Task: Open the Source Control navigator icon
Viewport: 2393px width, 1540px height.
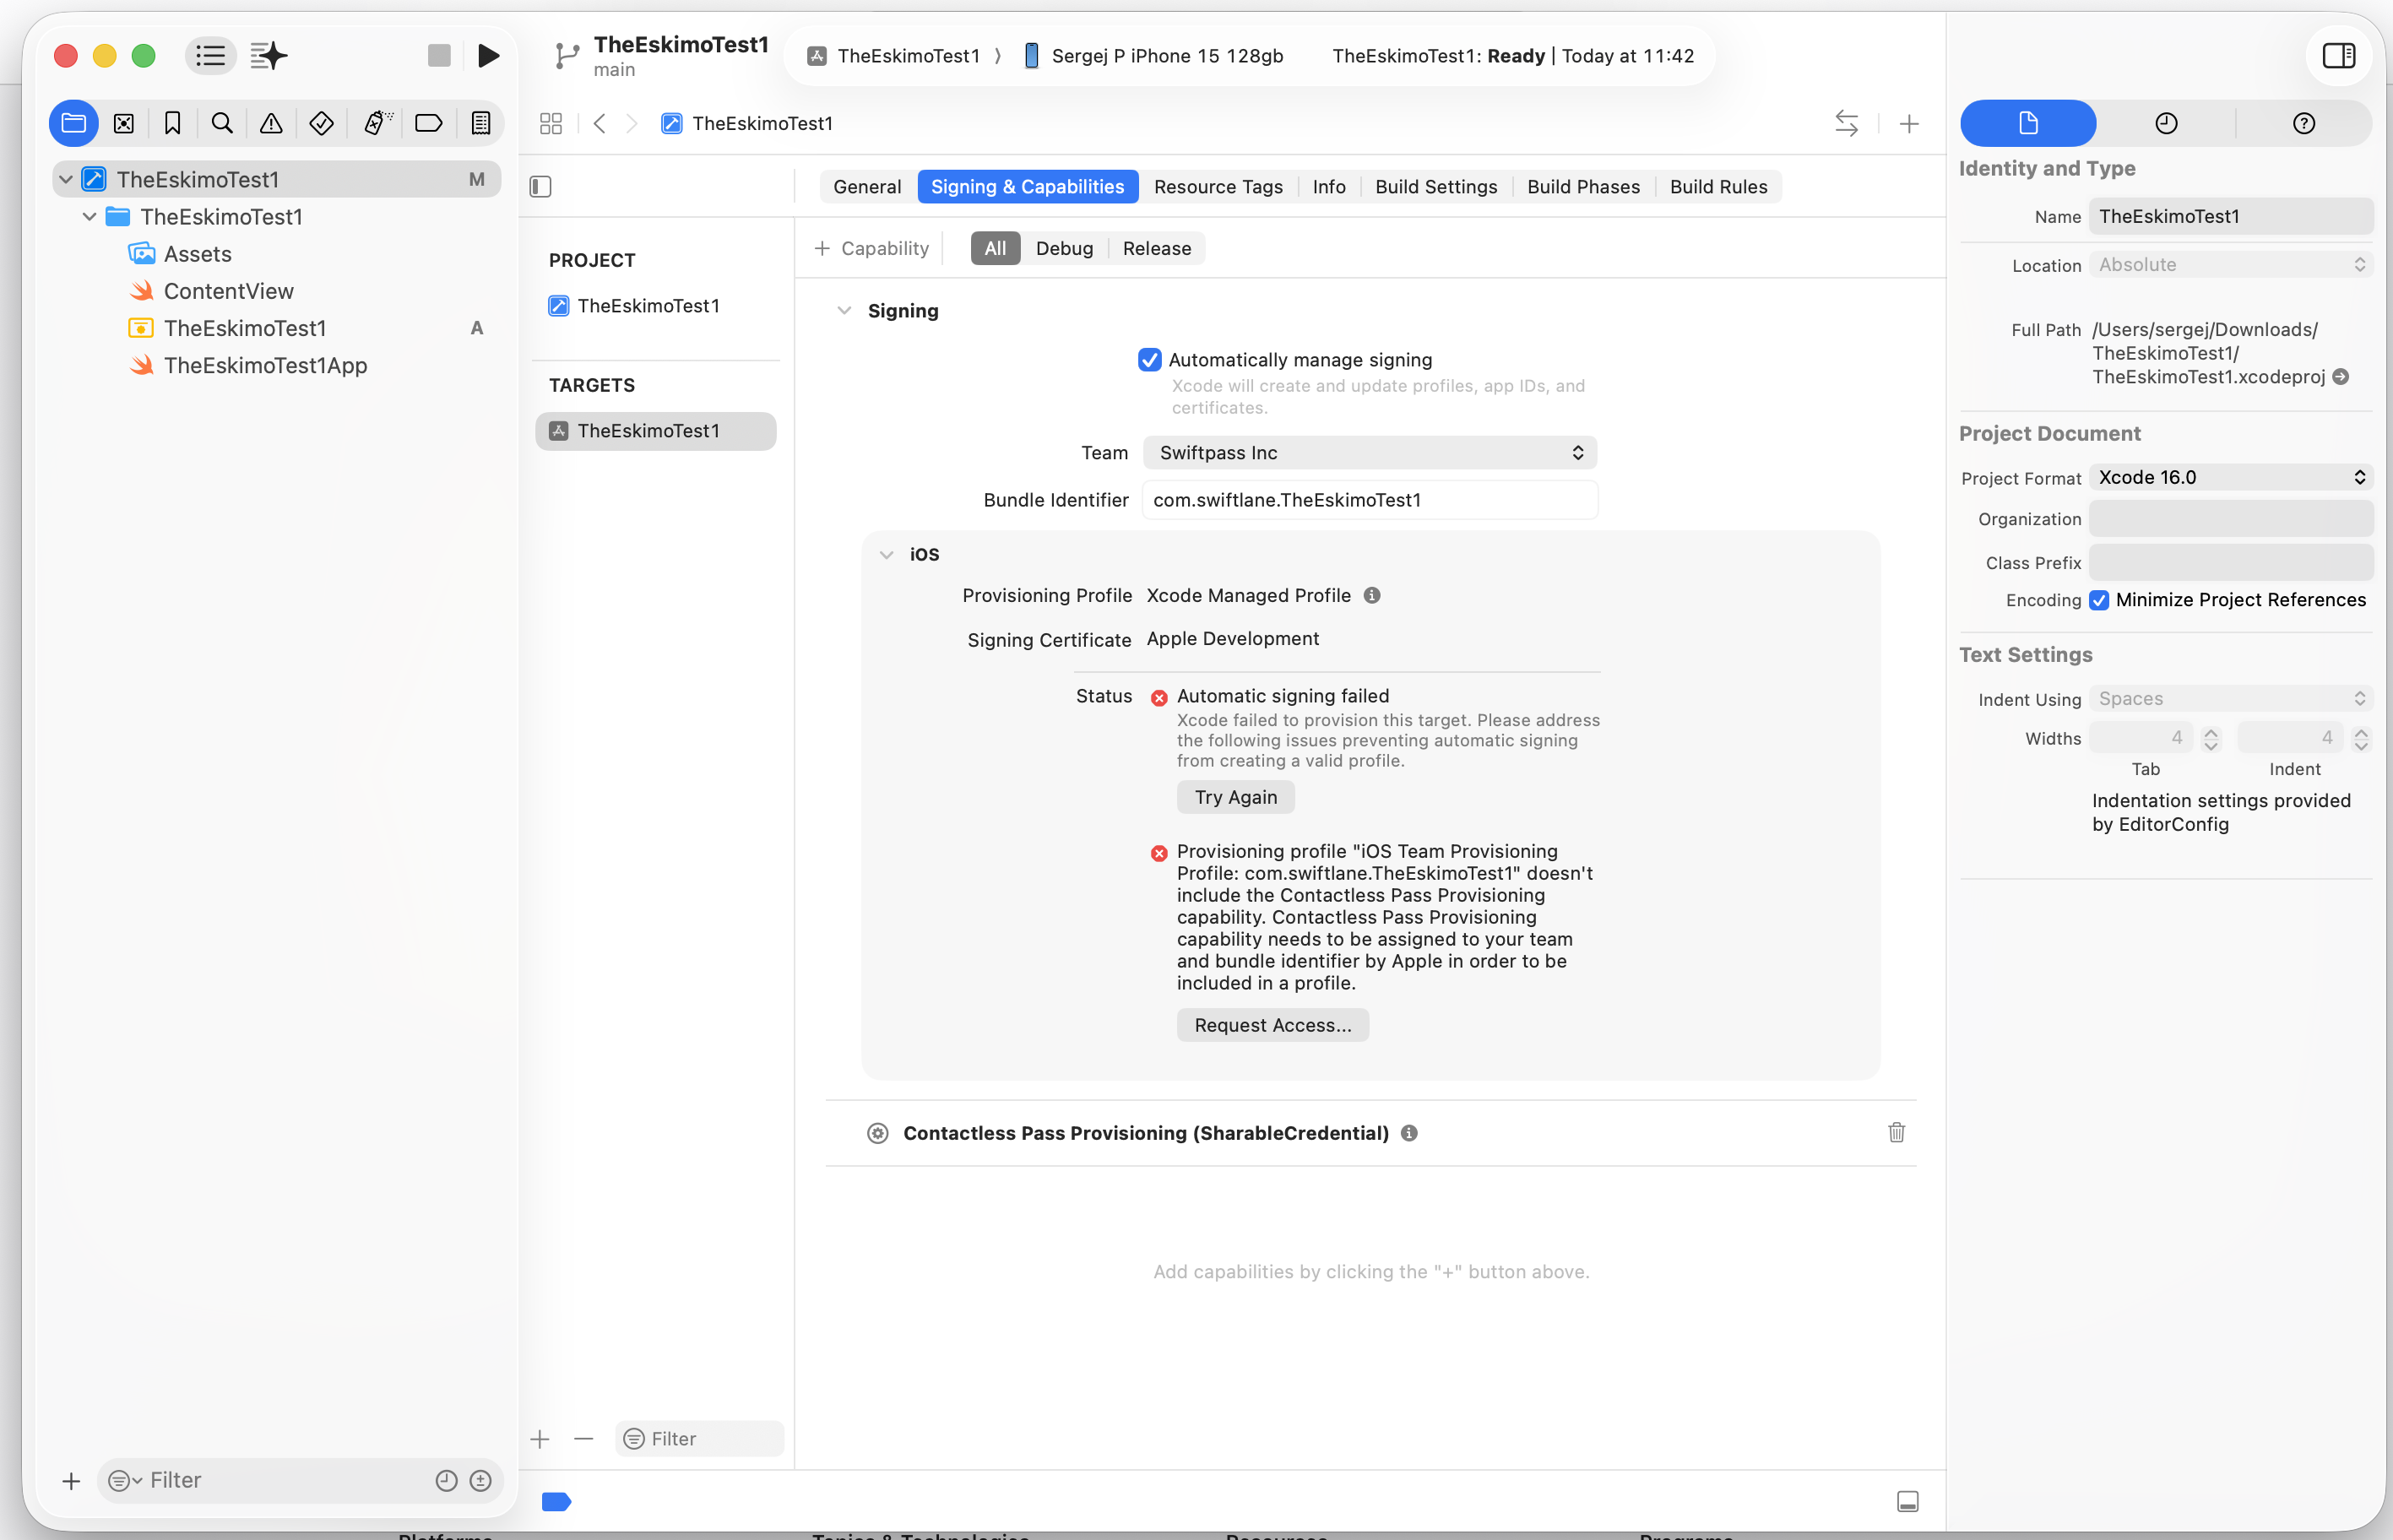Action: click(124, 123)
